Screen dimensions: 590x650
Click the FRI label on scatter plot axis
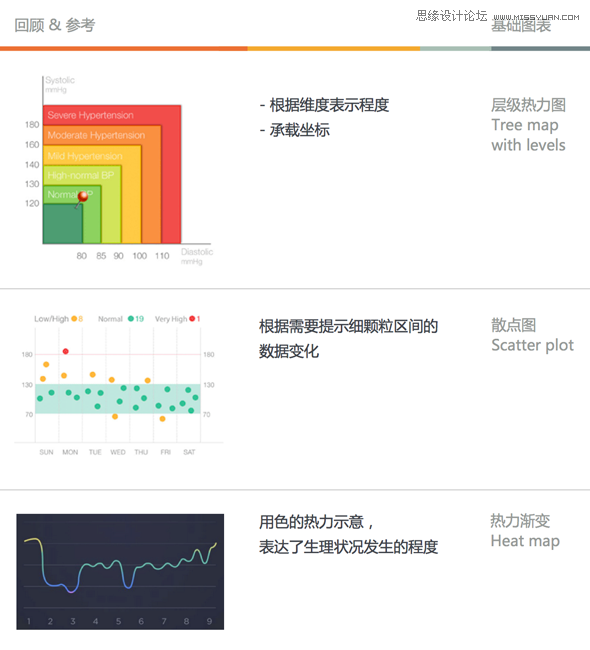coord(165,452)
